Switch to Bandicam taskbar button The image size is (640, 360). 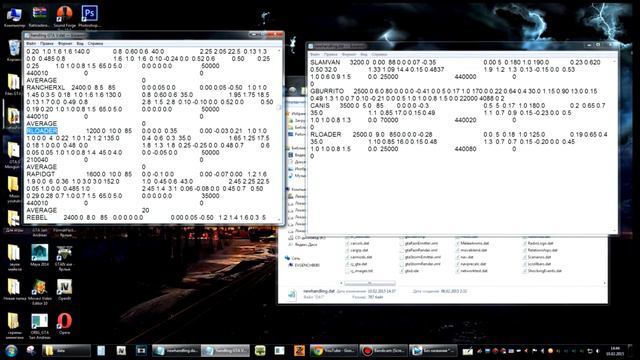pyautogui.click(x=384, y=351)
